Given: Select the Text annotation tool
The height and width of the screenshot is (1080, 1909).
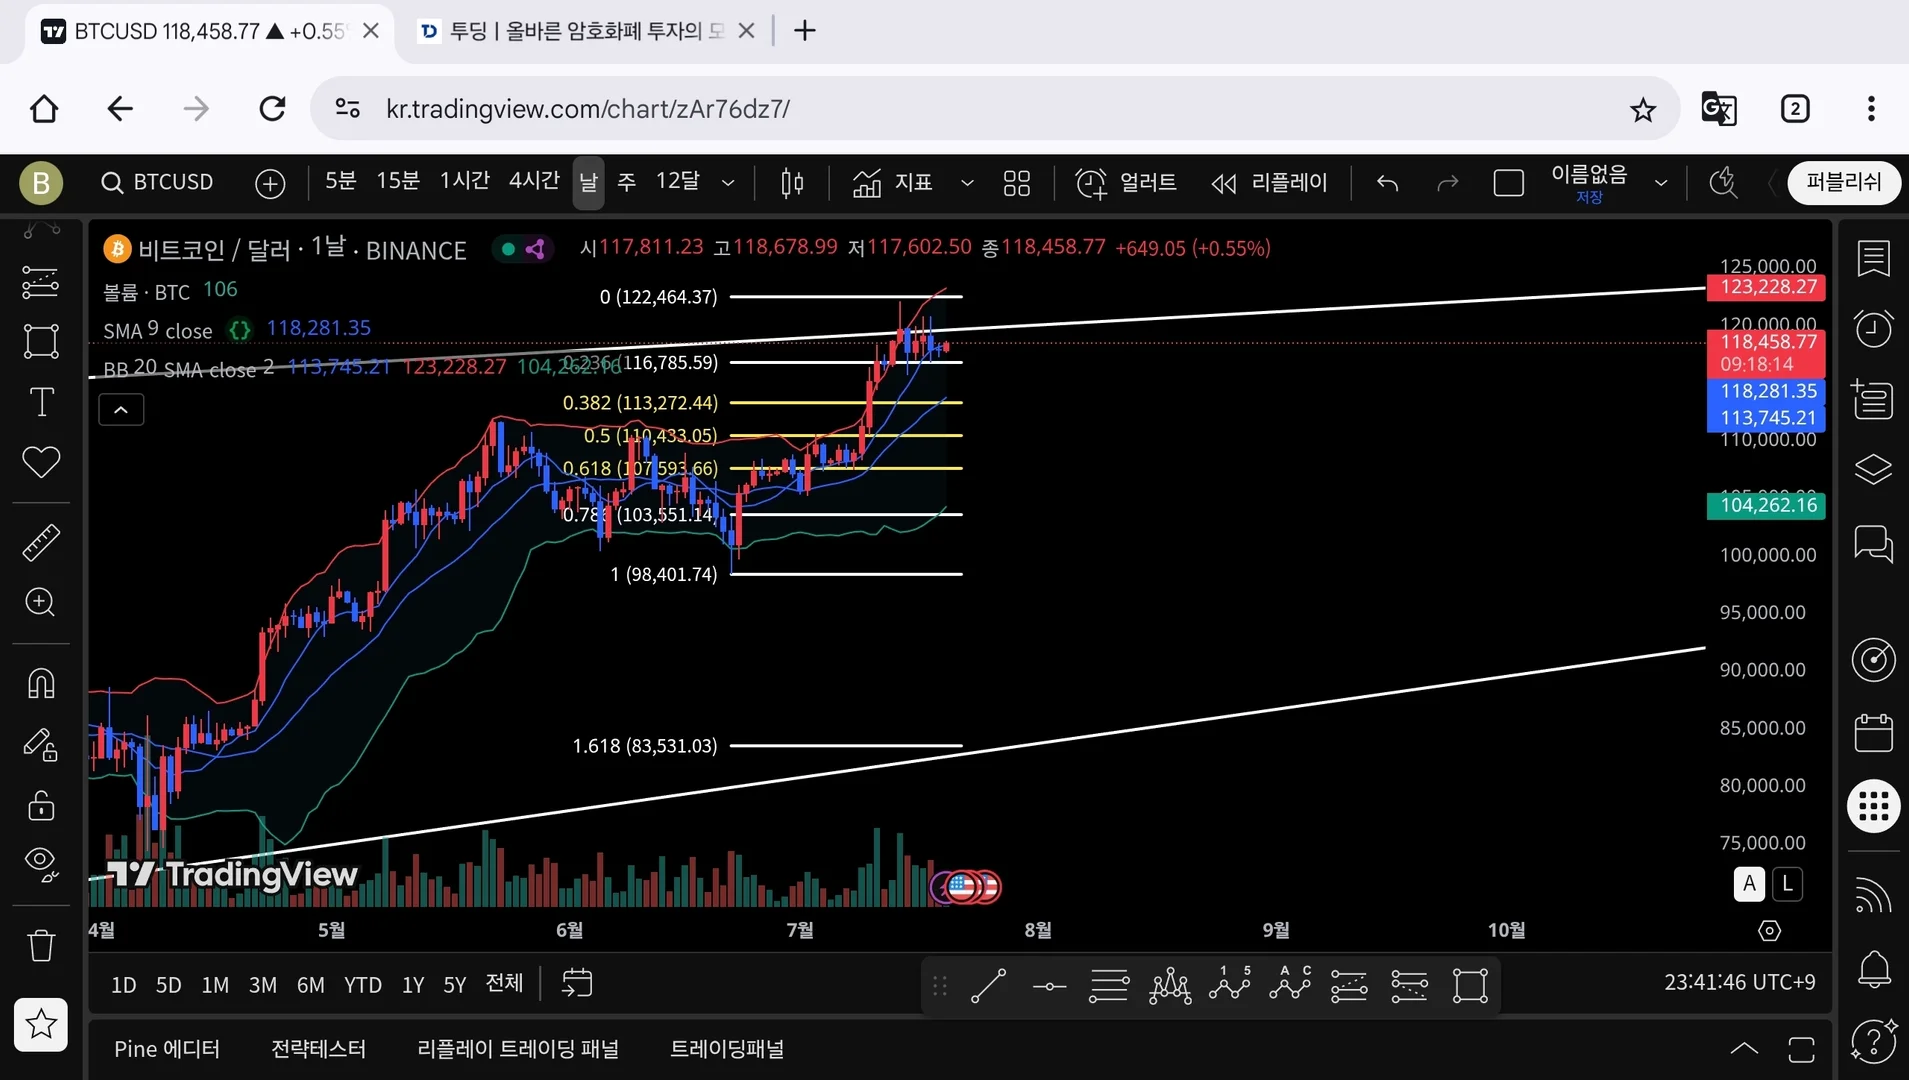Looking at the screenshot, I should point(41,402).
